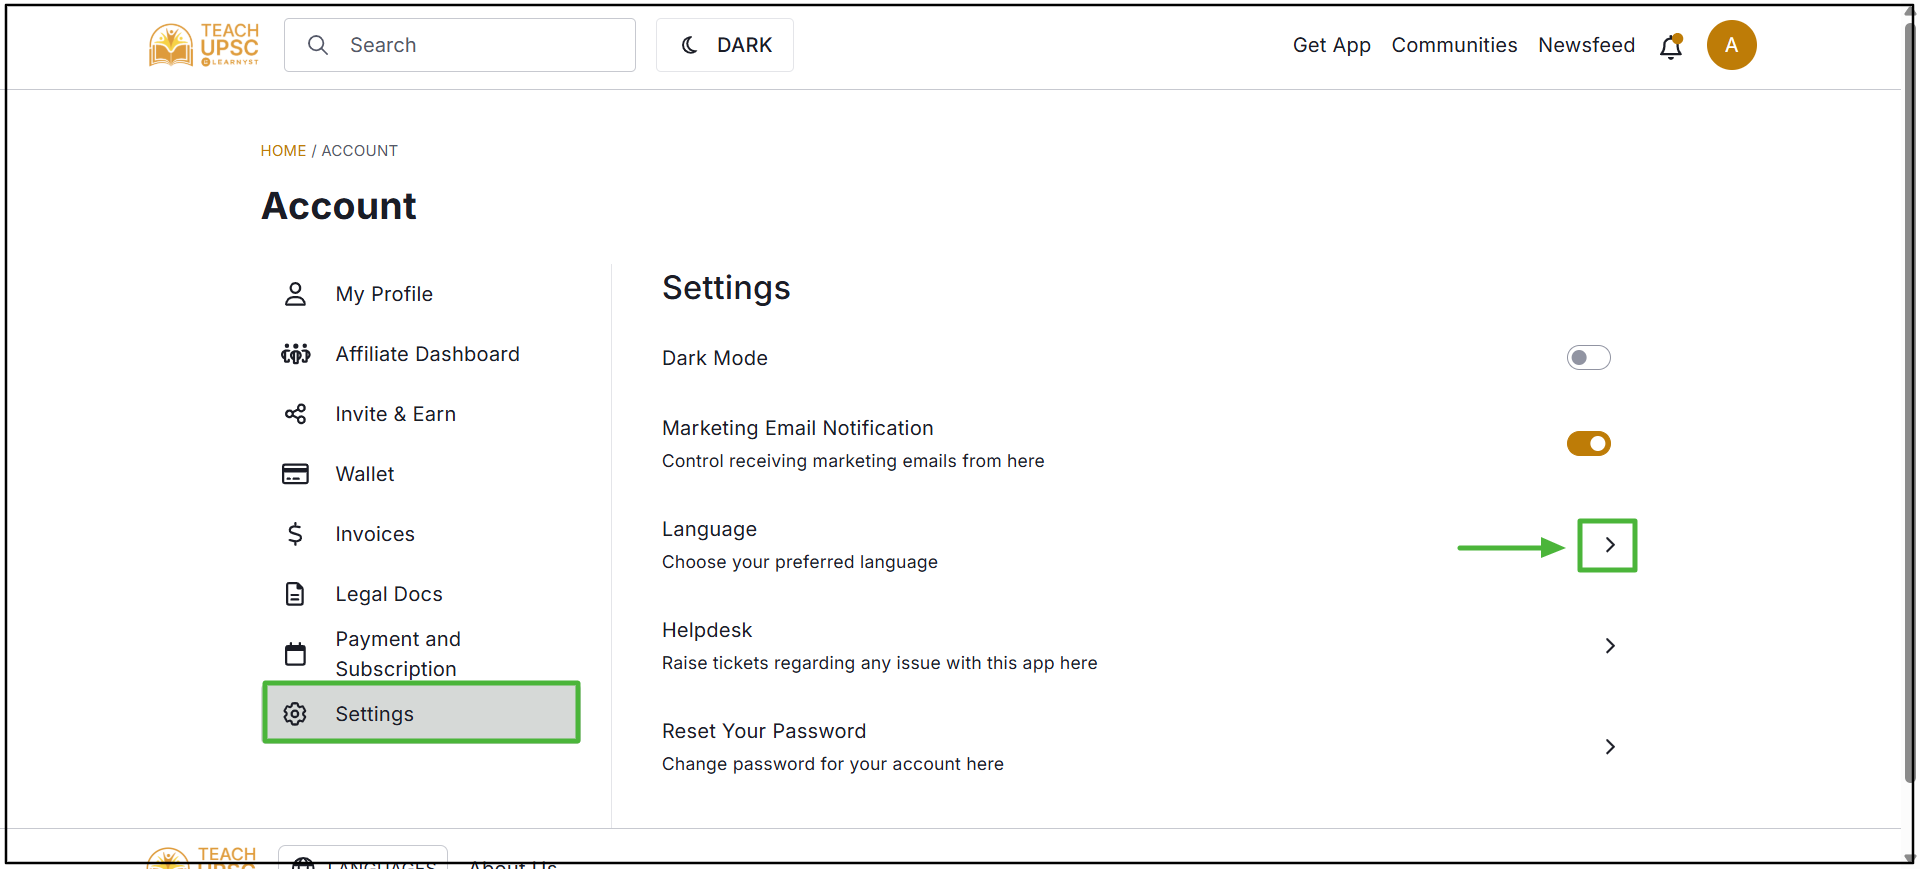
Task: Open the Wallet section
Action: point(421,474)
